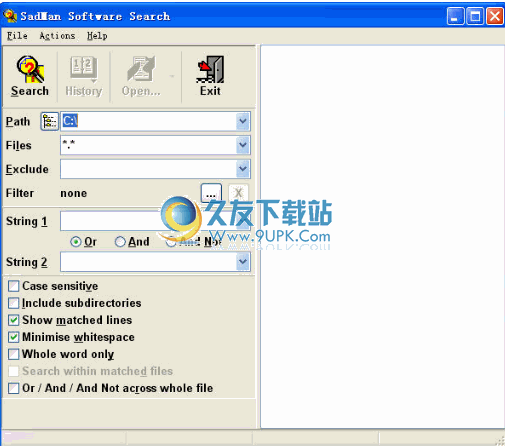The width and height of the screenshot is (505, 446).
Task: Click the empty results pane
Action: (x=382, y=237)
